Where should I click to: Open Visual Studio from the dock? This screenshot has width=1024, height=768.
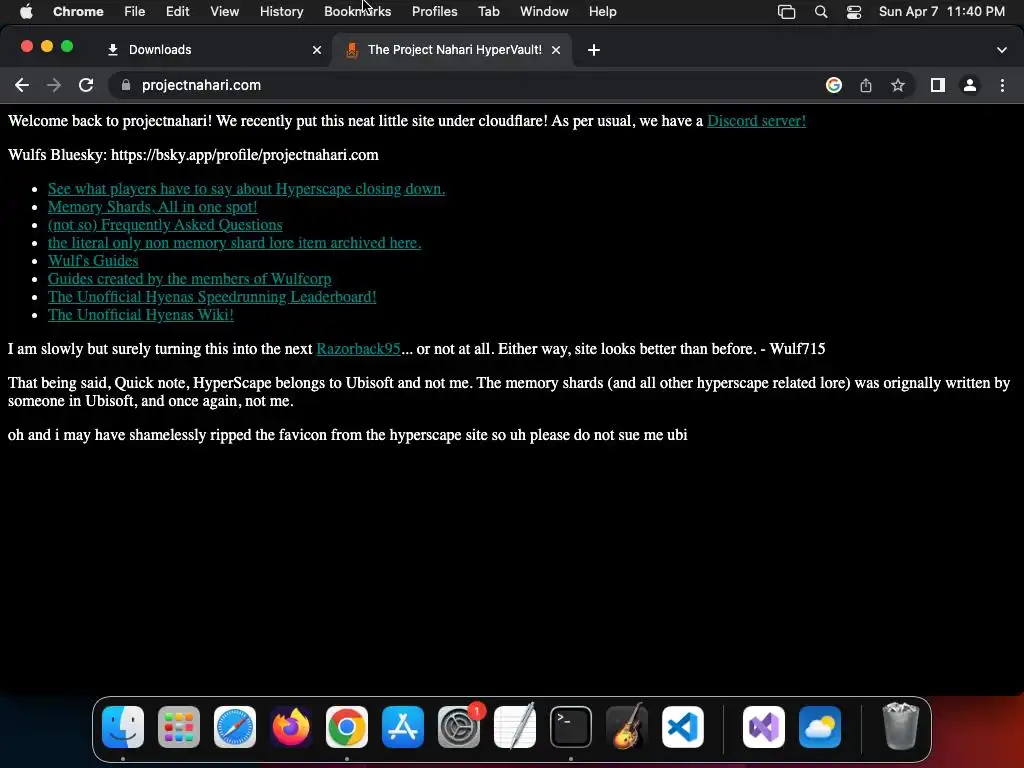(x=764, y=727)
